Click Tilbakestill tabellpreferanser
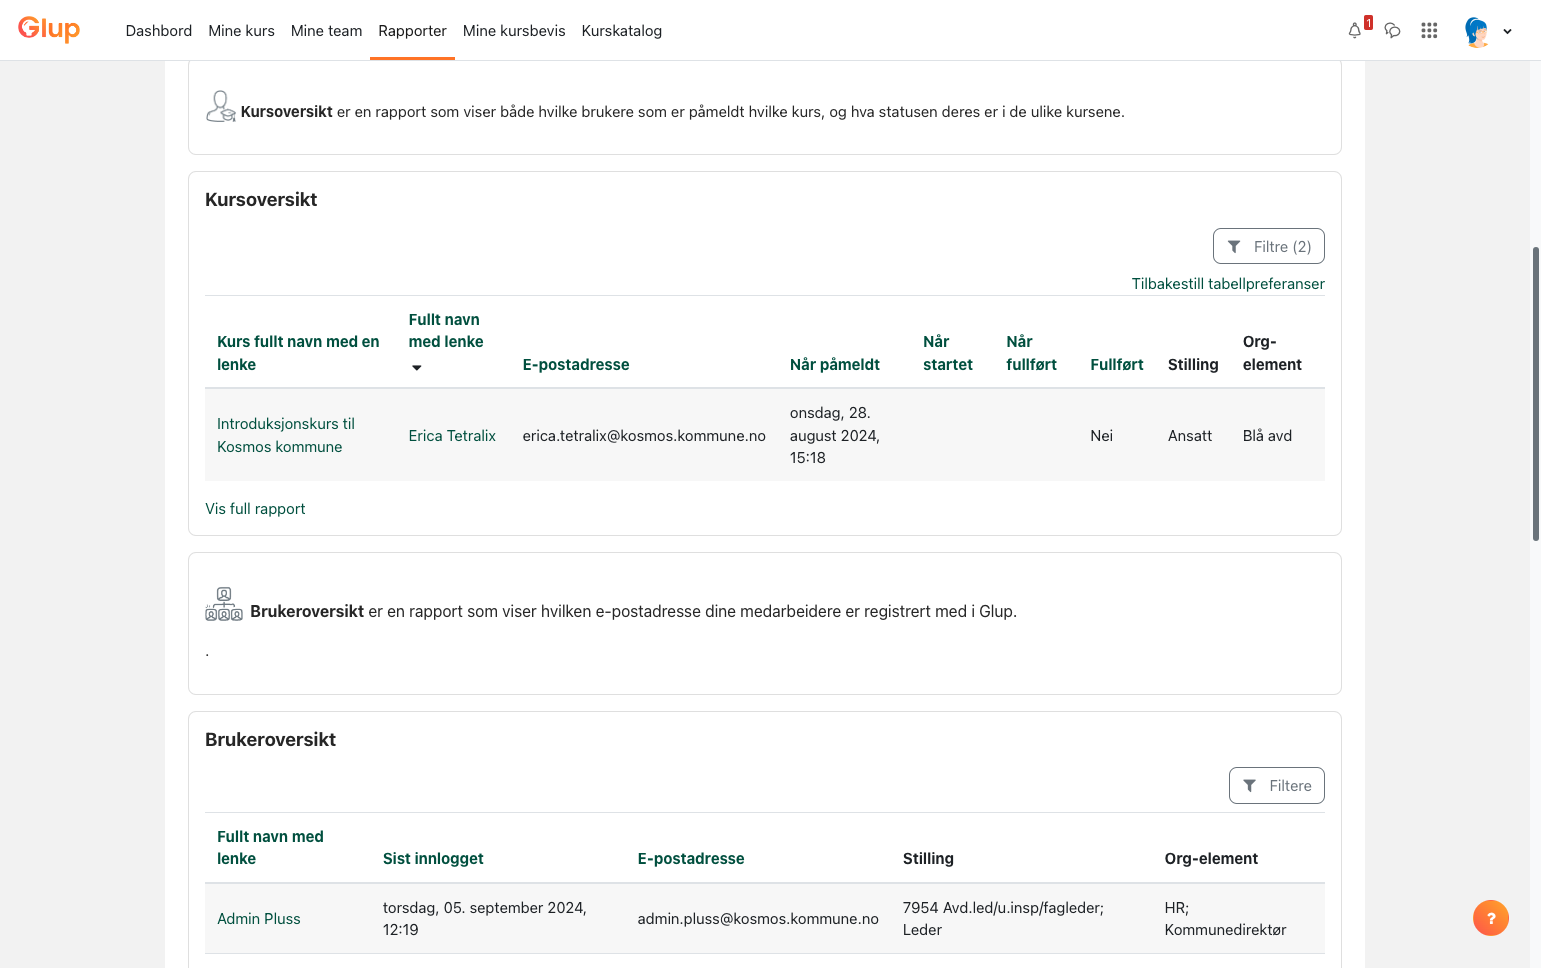 click(x=1228, y=283)
